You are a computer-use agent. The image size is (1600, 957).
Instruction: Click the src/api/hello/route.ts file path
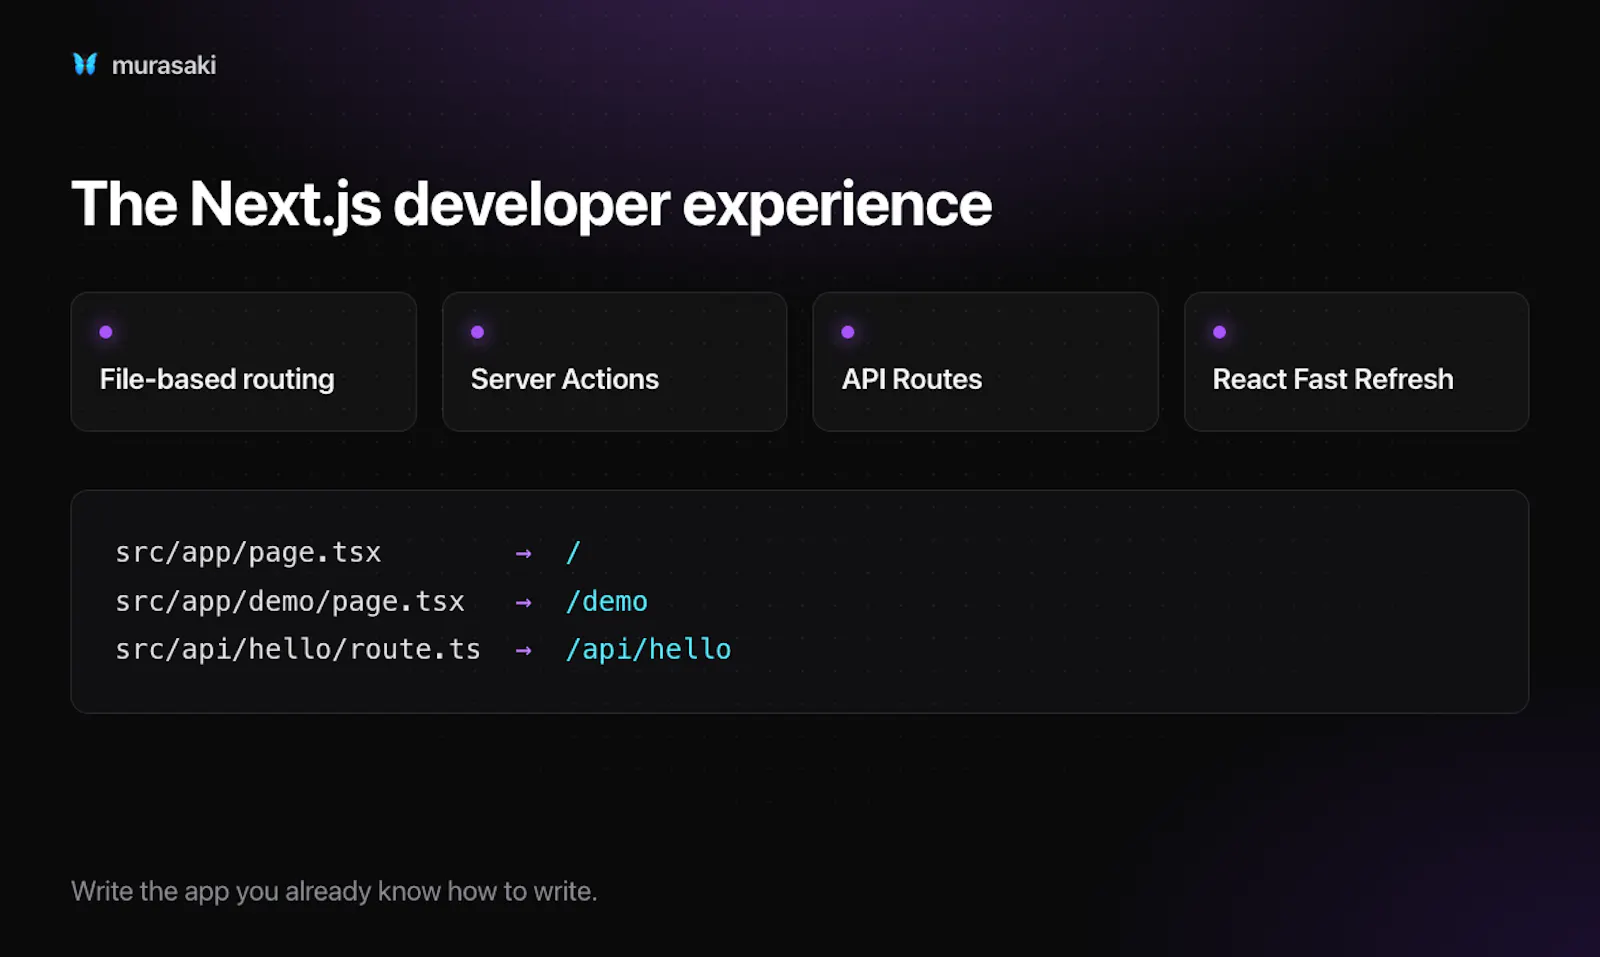coord(298,649)
